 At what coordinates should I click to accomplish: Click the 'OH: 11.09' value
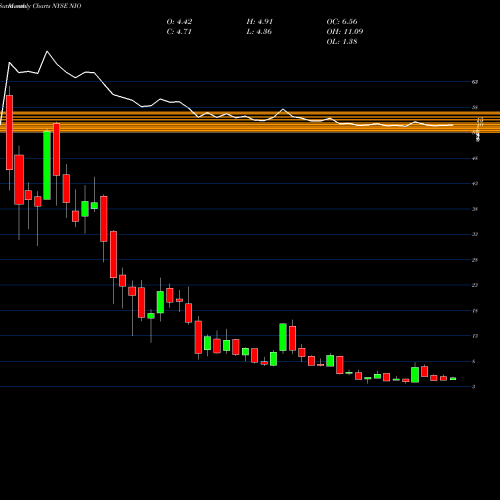[x=345, y=32]
